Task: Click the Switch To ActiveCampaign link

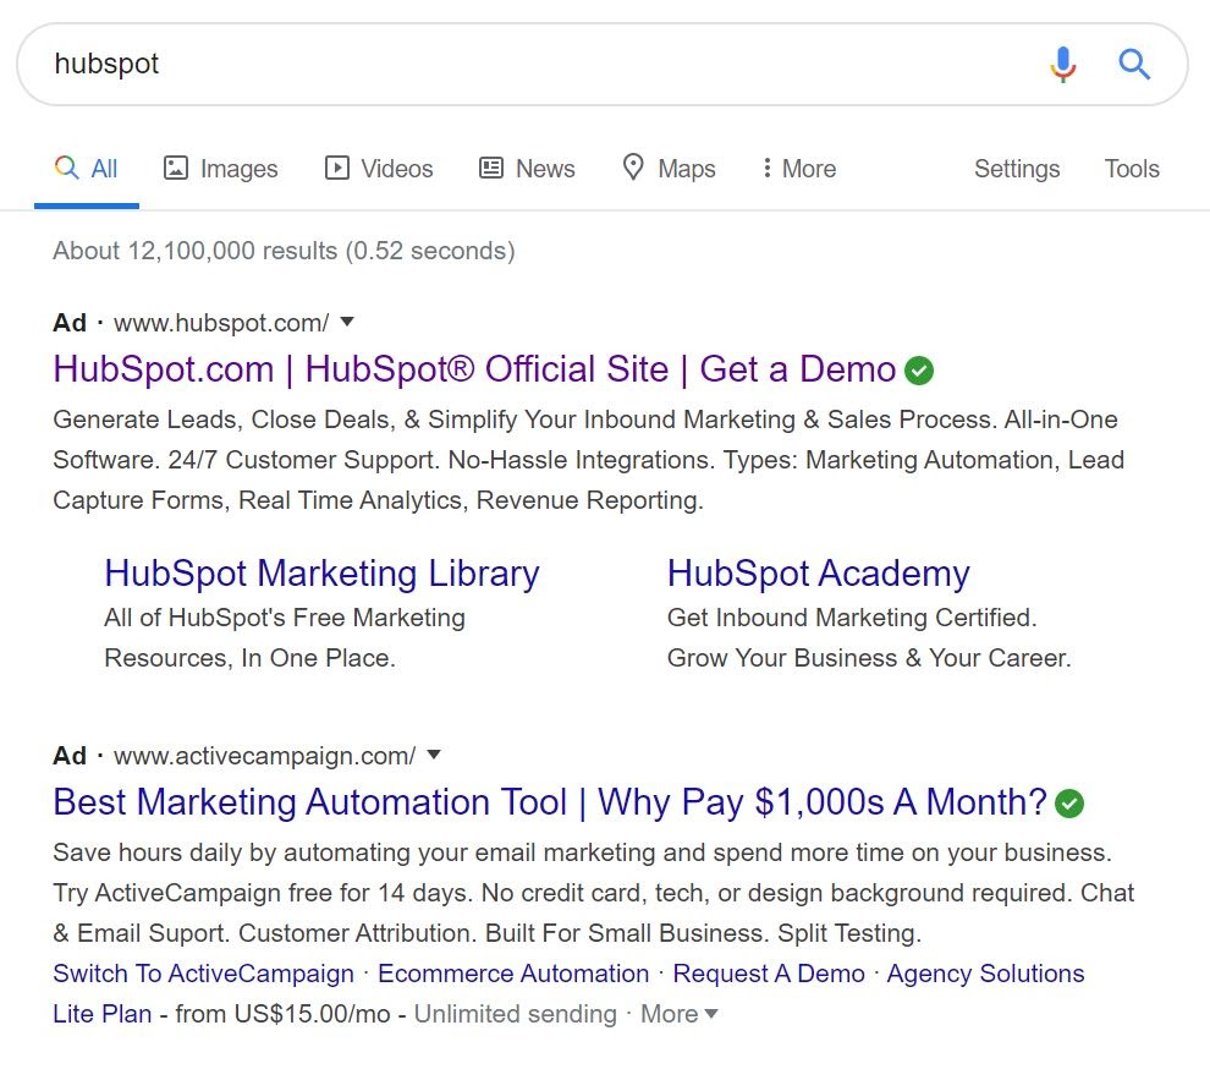Action: coord(202,973)
